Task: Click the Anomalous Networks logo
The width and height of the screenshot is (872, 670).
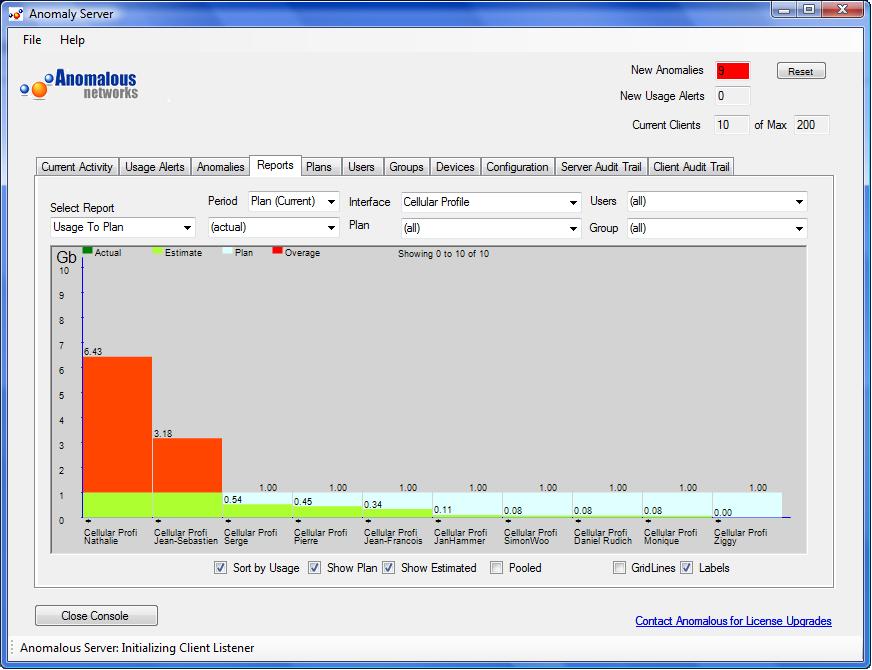Action: [x=79, y=84]
